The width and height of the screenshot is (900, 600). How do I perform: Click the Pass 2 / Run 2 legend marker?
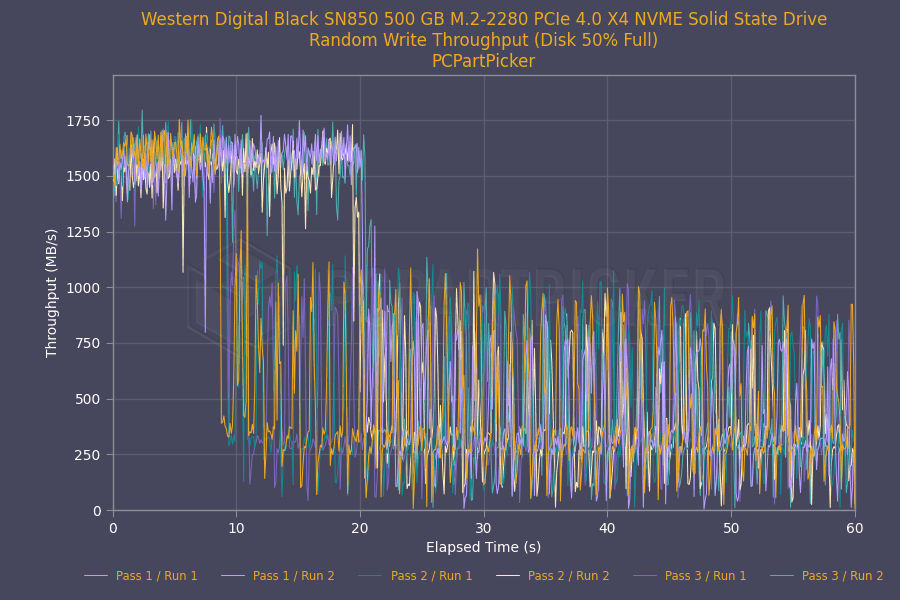click(x=508, y=575)
